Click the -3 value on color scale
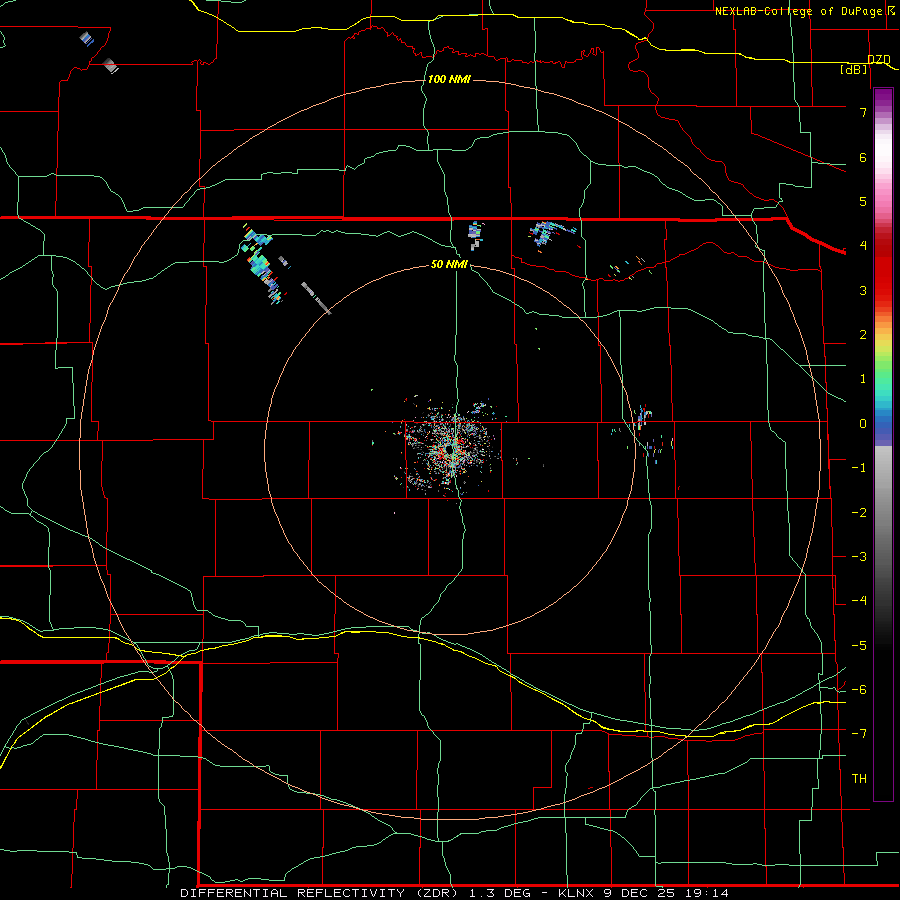 point(859,557)
